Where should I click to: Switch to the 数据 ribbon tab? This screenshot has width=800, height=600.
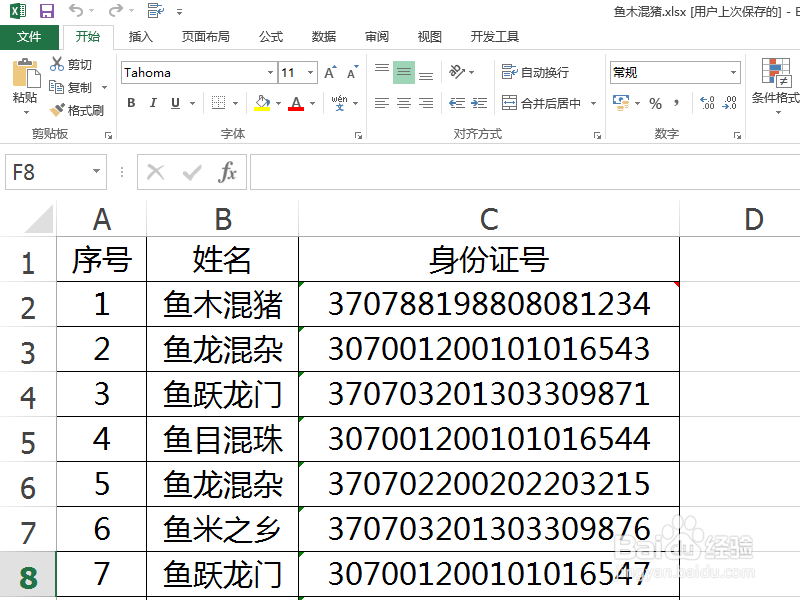coord(323,36)
